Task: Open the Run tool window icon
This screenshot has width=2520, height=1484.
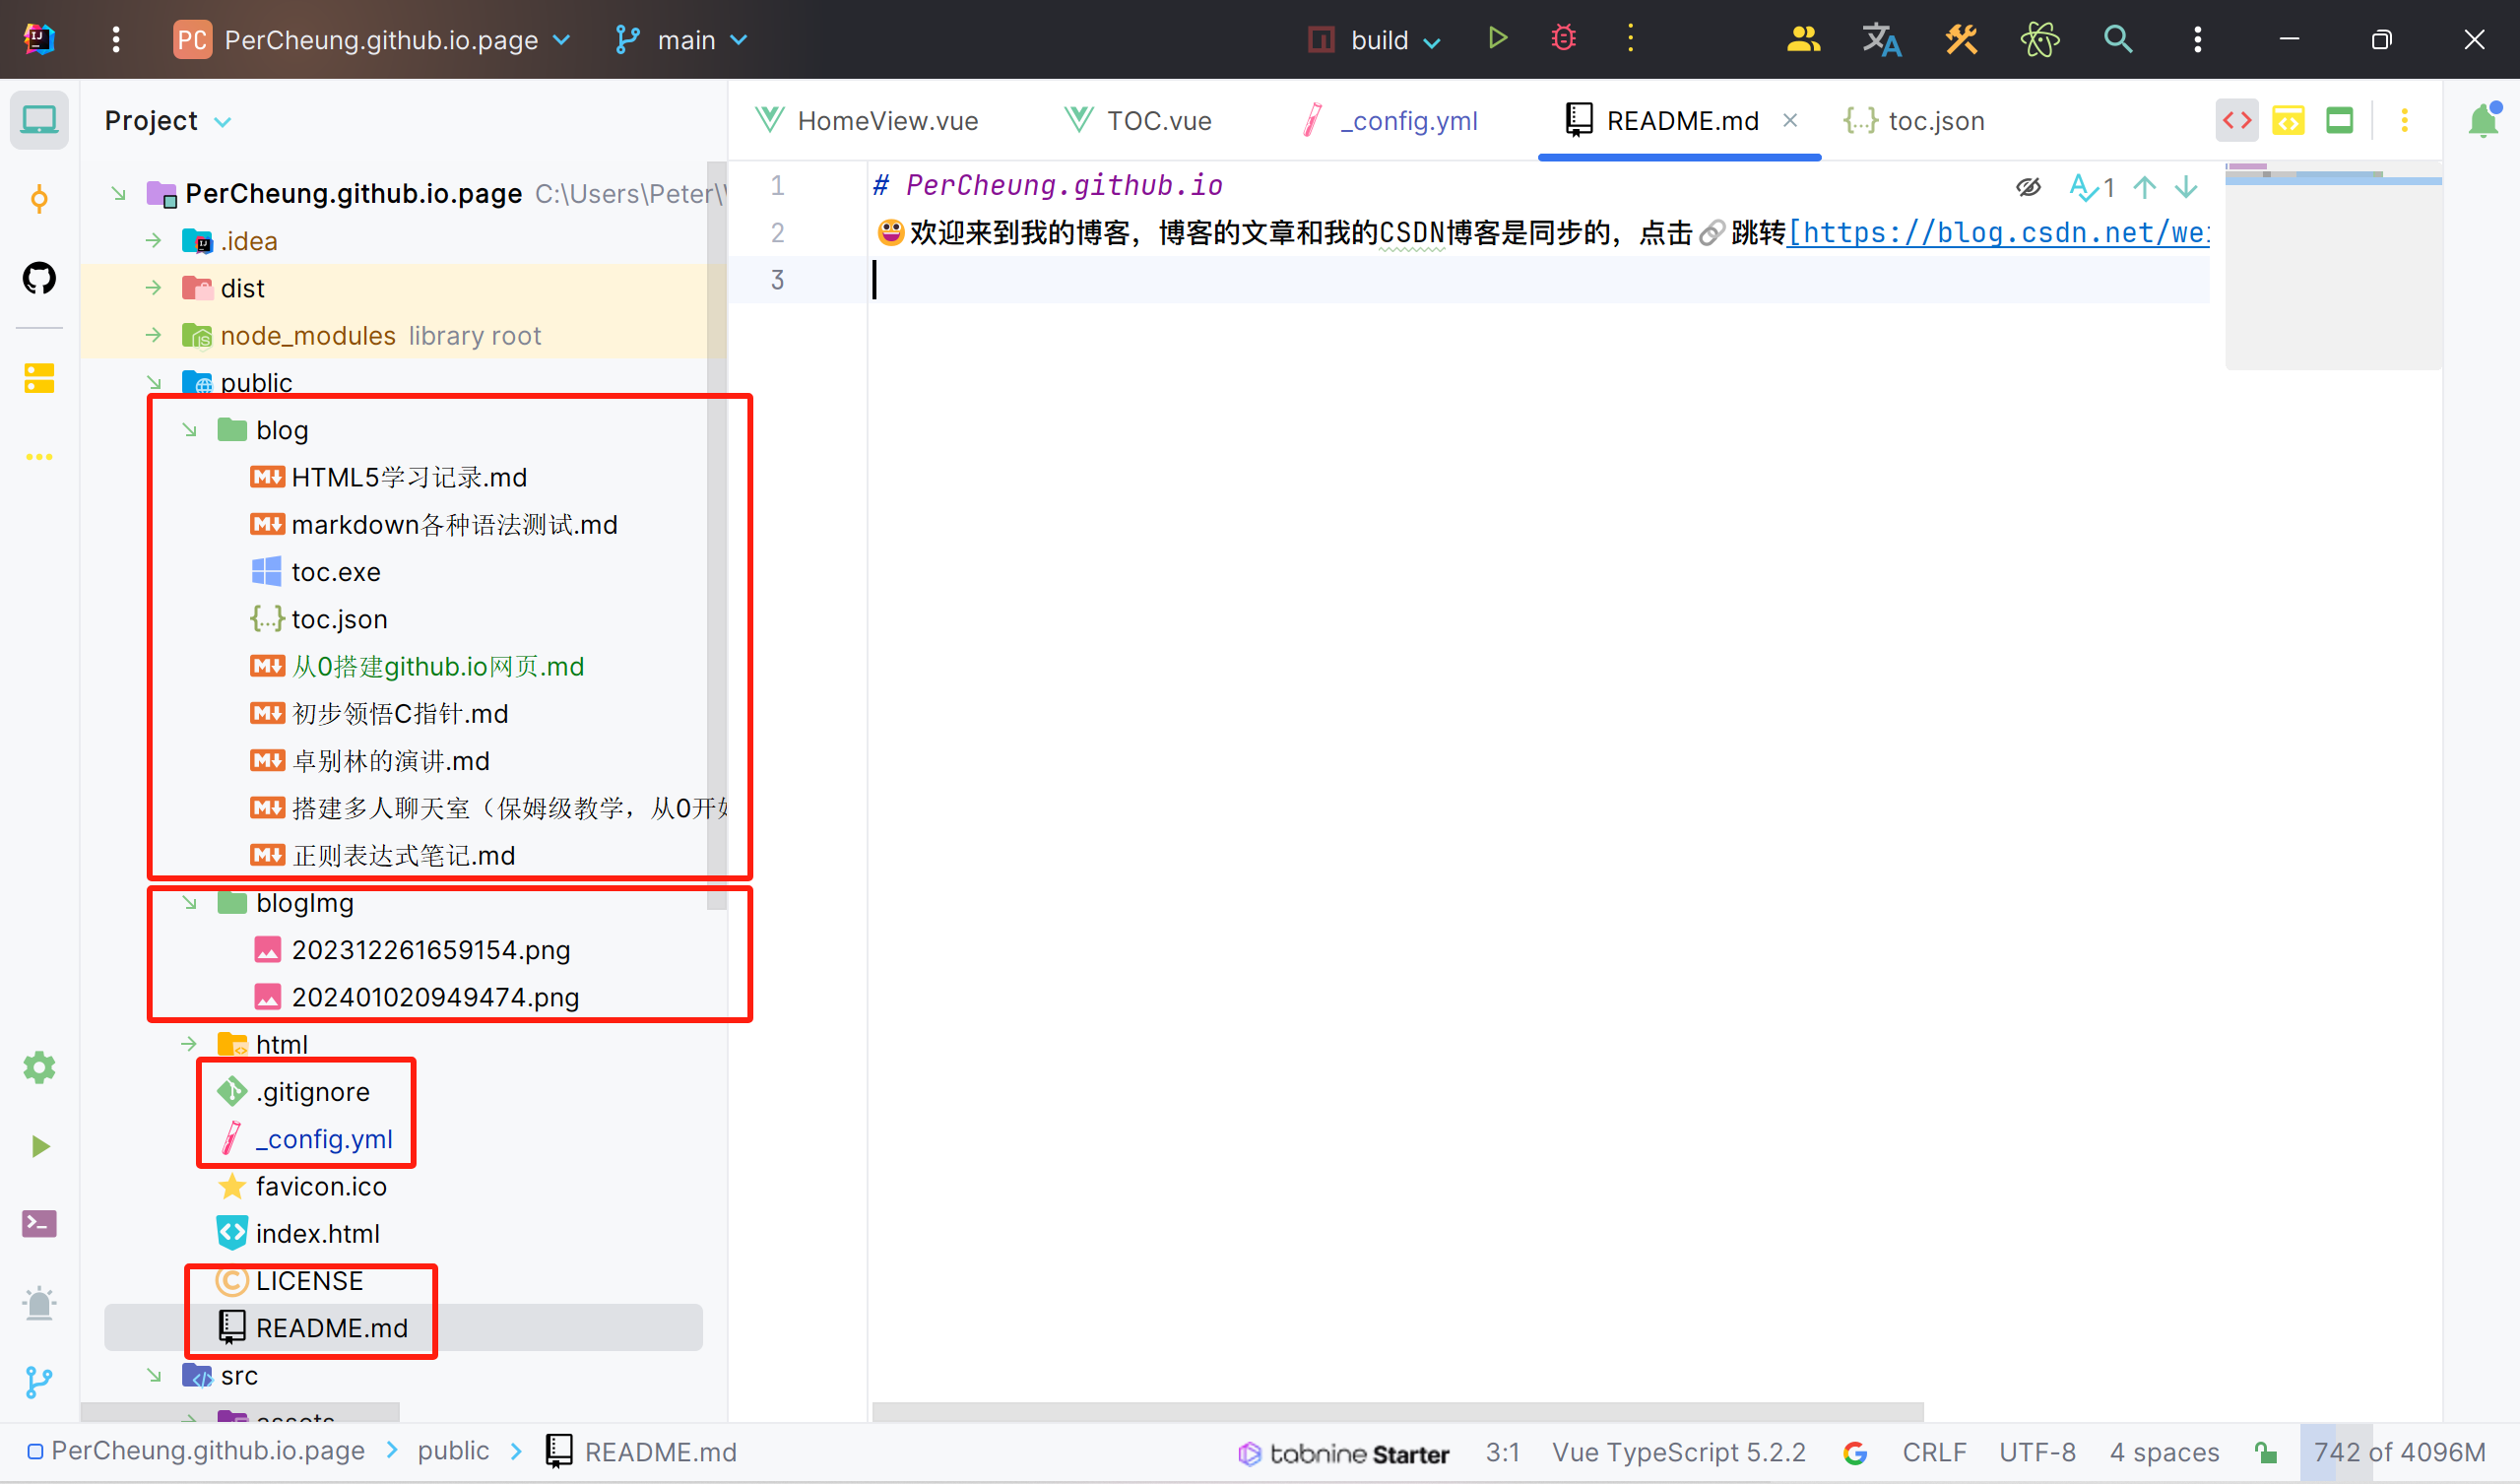Action: (39, 1146)
